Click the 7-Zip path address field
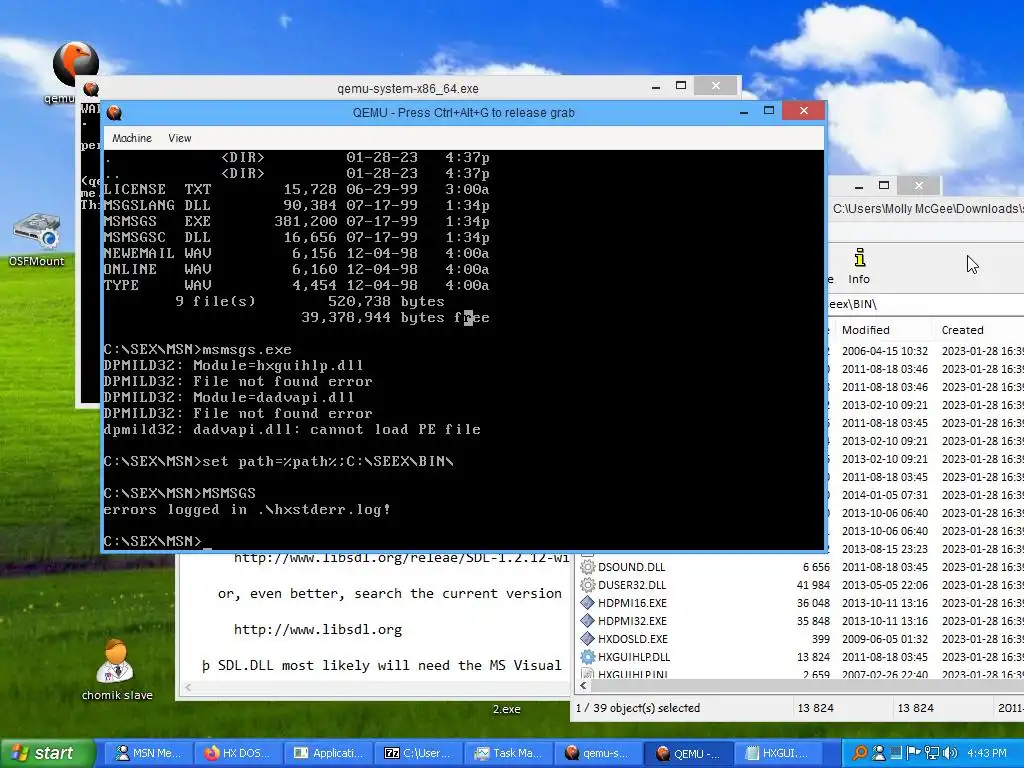 pyautogui.click(x=926, y=304)
